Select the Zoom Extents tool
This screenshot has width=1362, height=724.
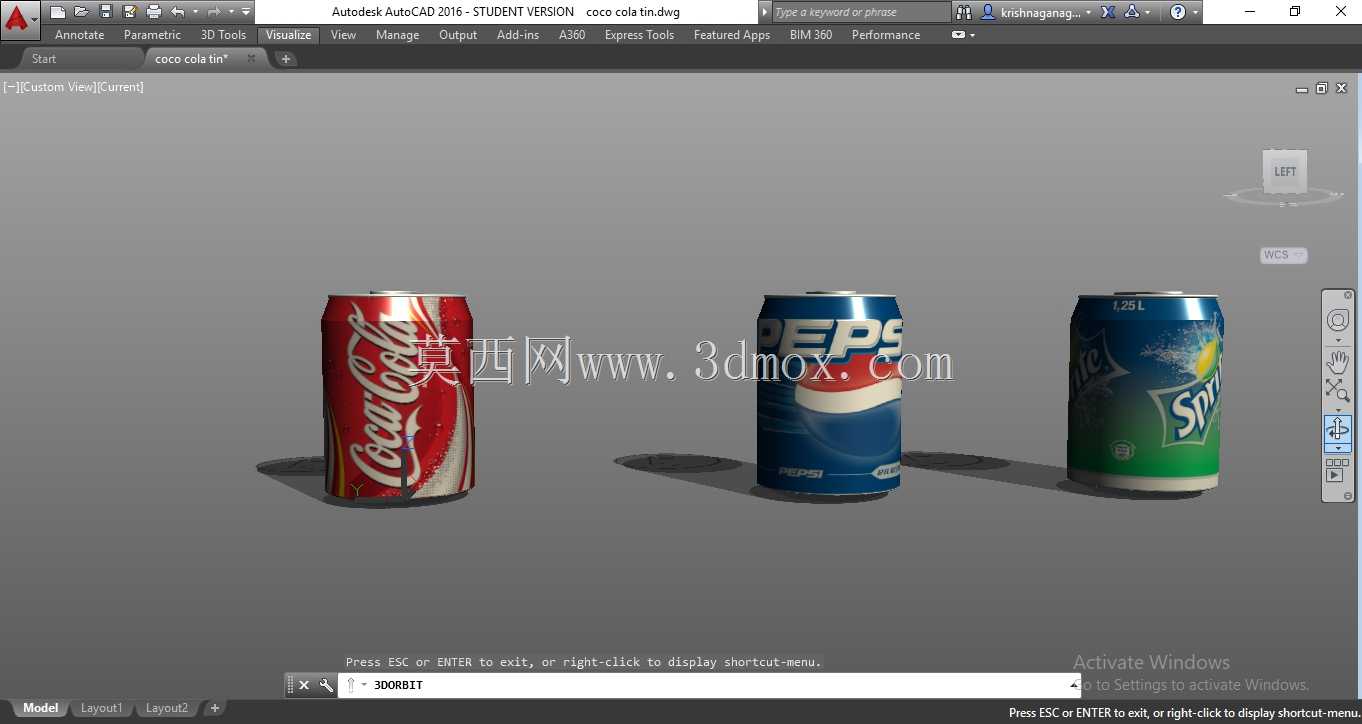coord(1338,390)
